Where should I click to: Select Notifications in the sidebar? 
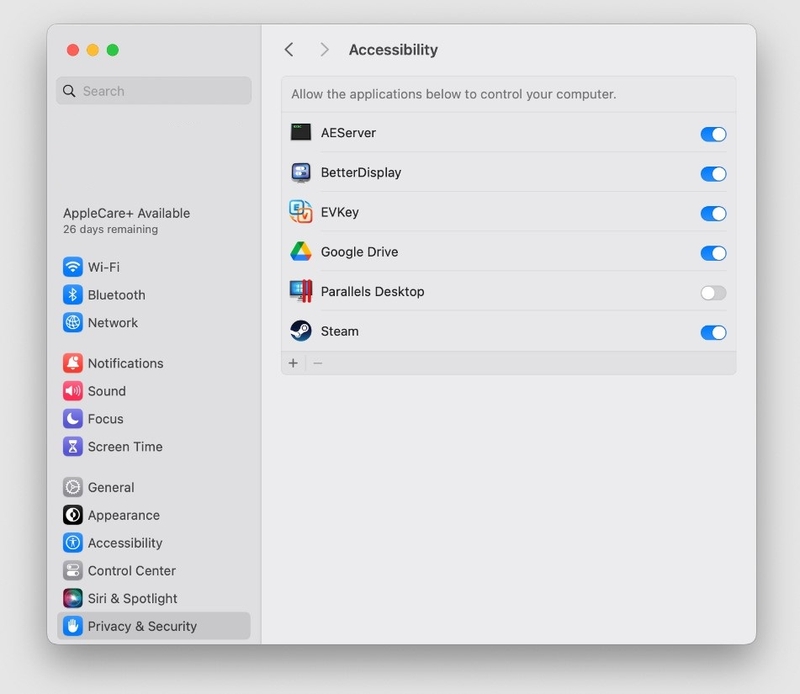154,363
